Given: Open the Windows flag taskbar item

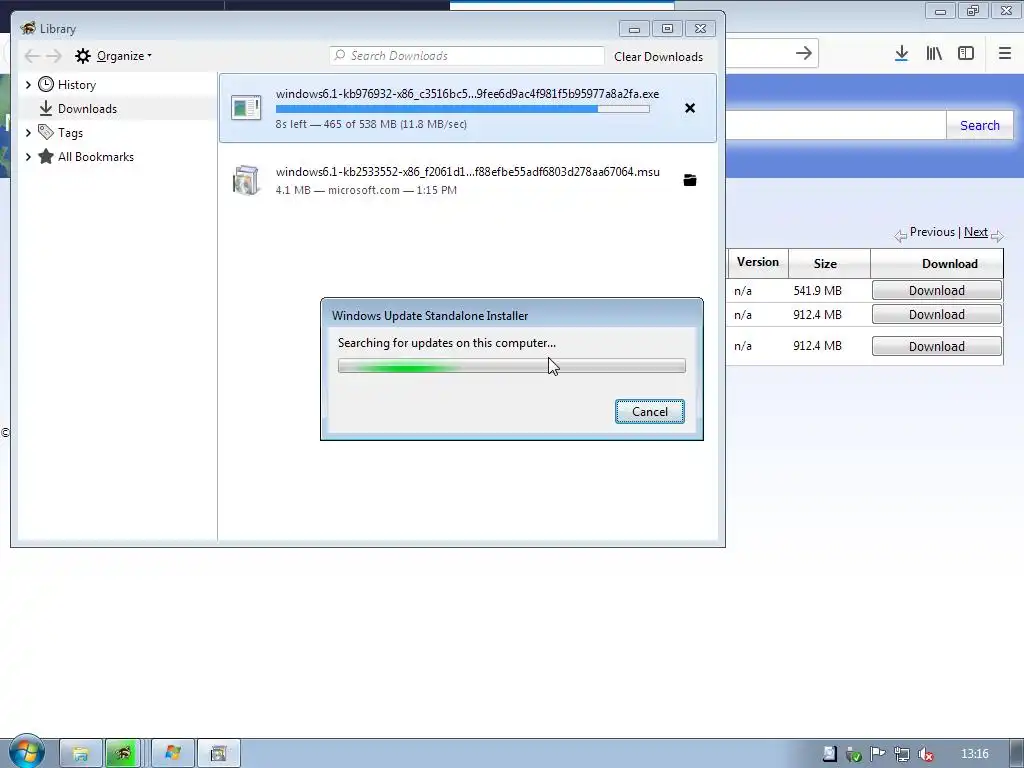Looking at the screenshot, I should point(172,754).
